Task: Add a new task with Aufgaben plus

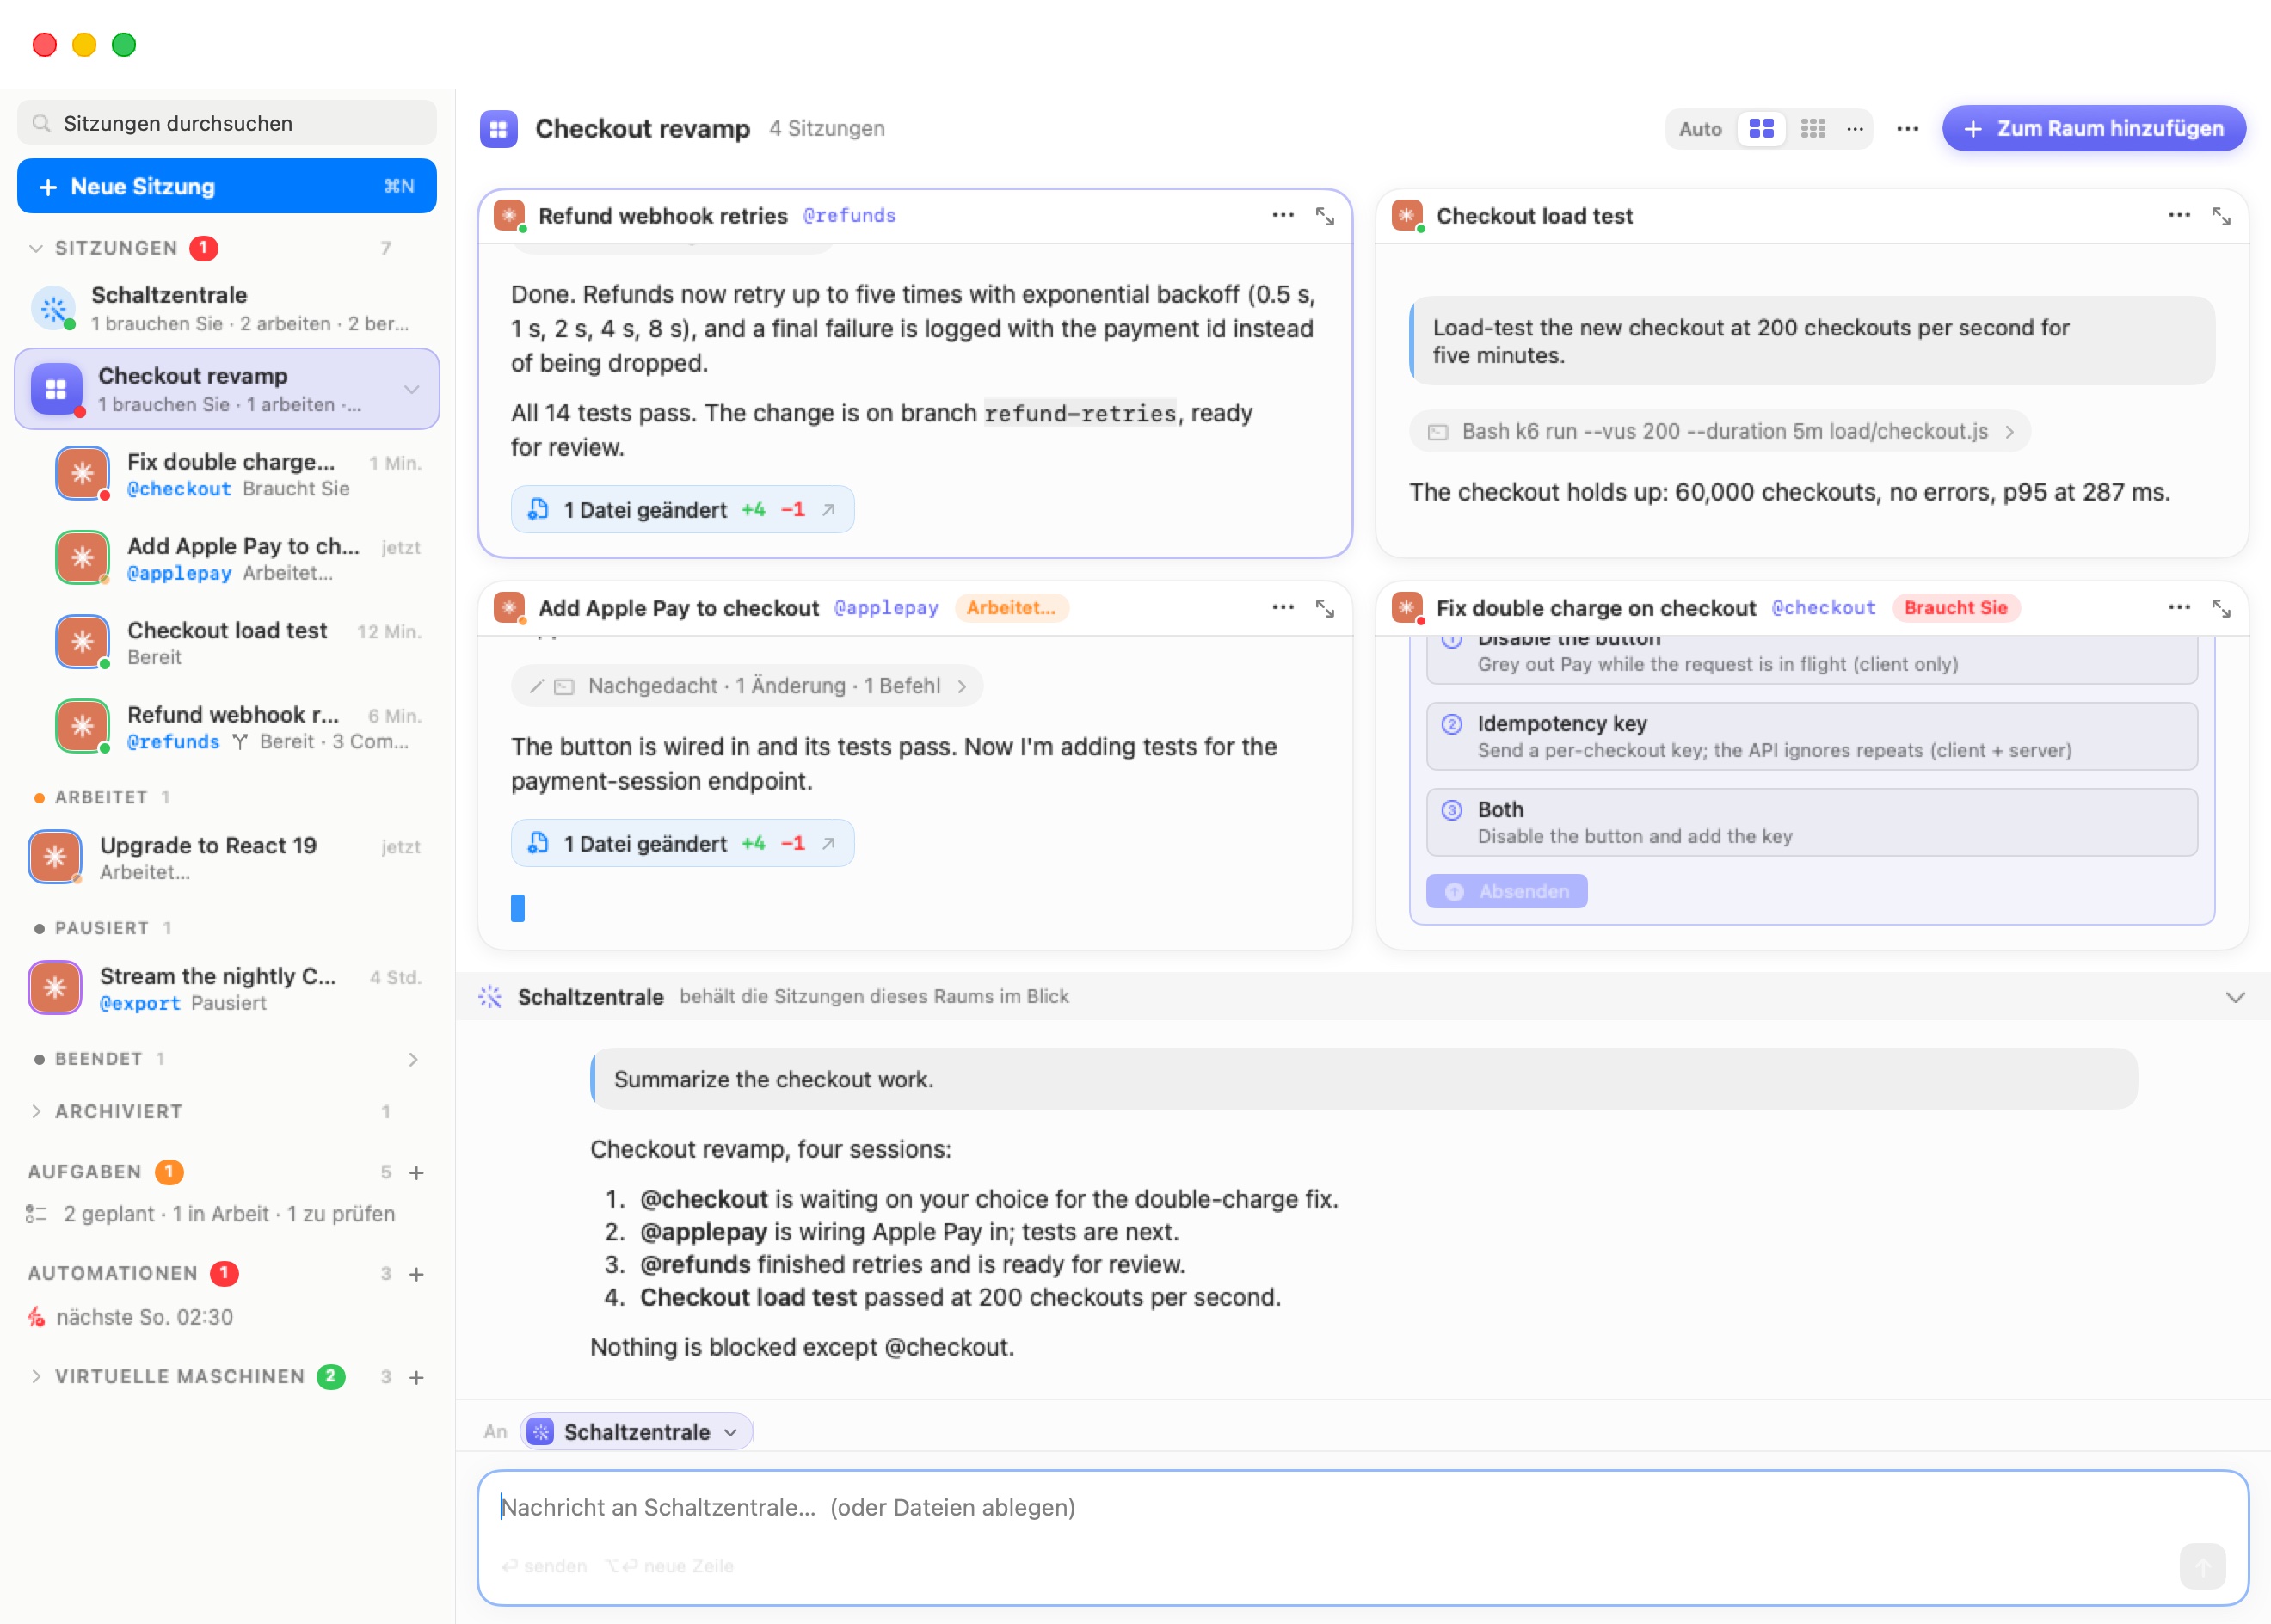Action: pyautogui.click(x=417, y=1172)
